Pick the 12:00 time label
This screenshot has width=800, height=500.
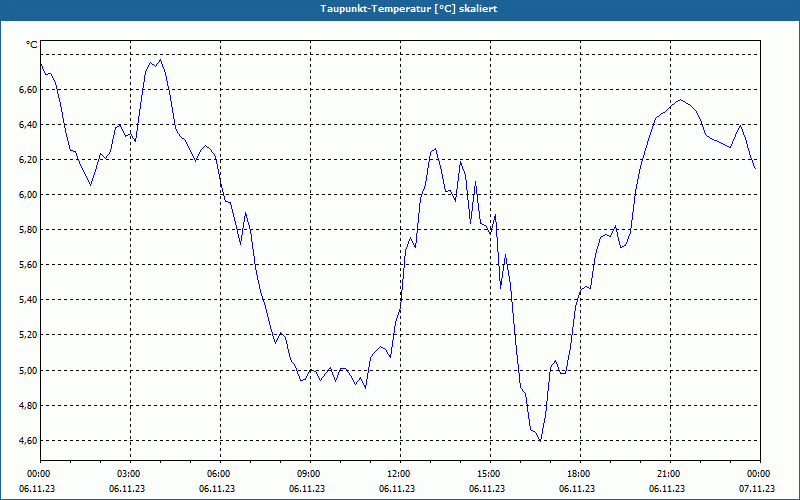coord(397,474)
